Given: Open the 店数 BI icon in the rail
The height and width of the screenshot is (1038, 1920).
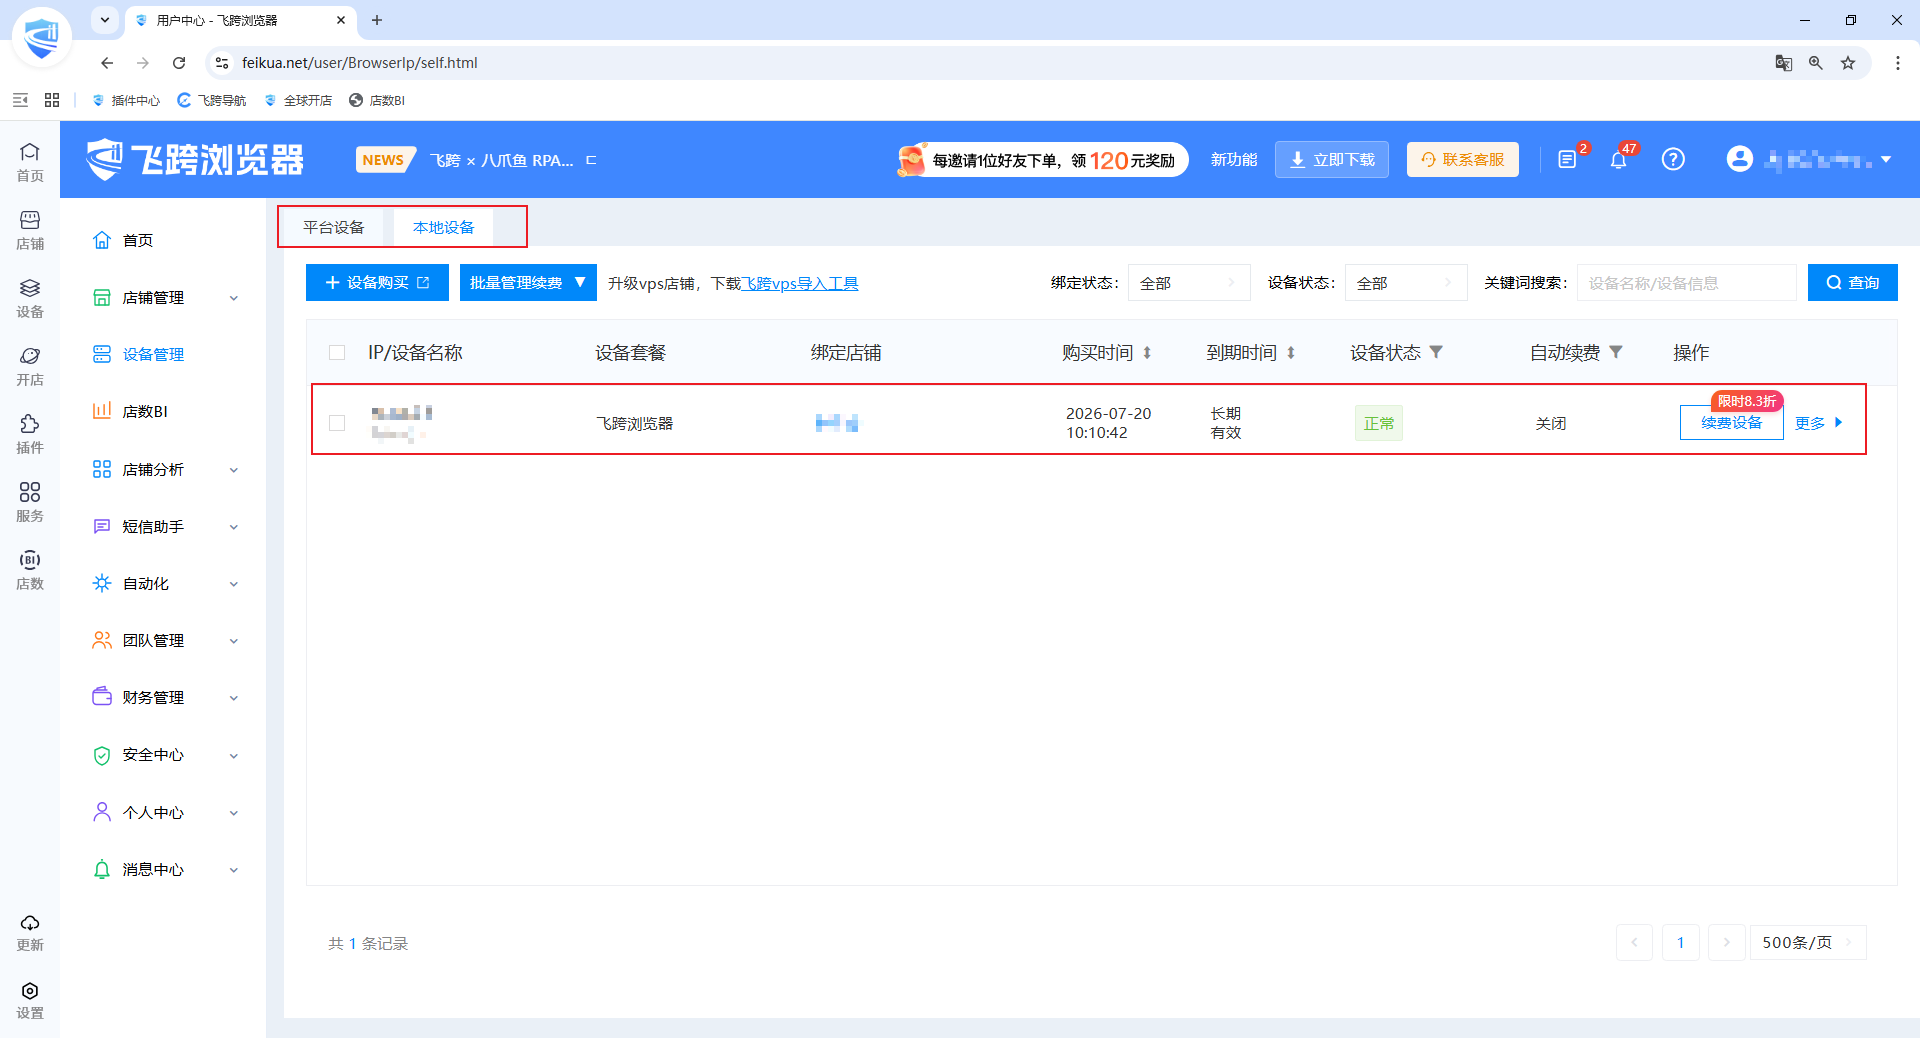Looking at the screenshot, I should click(x=30, y=570).
